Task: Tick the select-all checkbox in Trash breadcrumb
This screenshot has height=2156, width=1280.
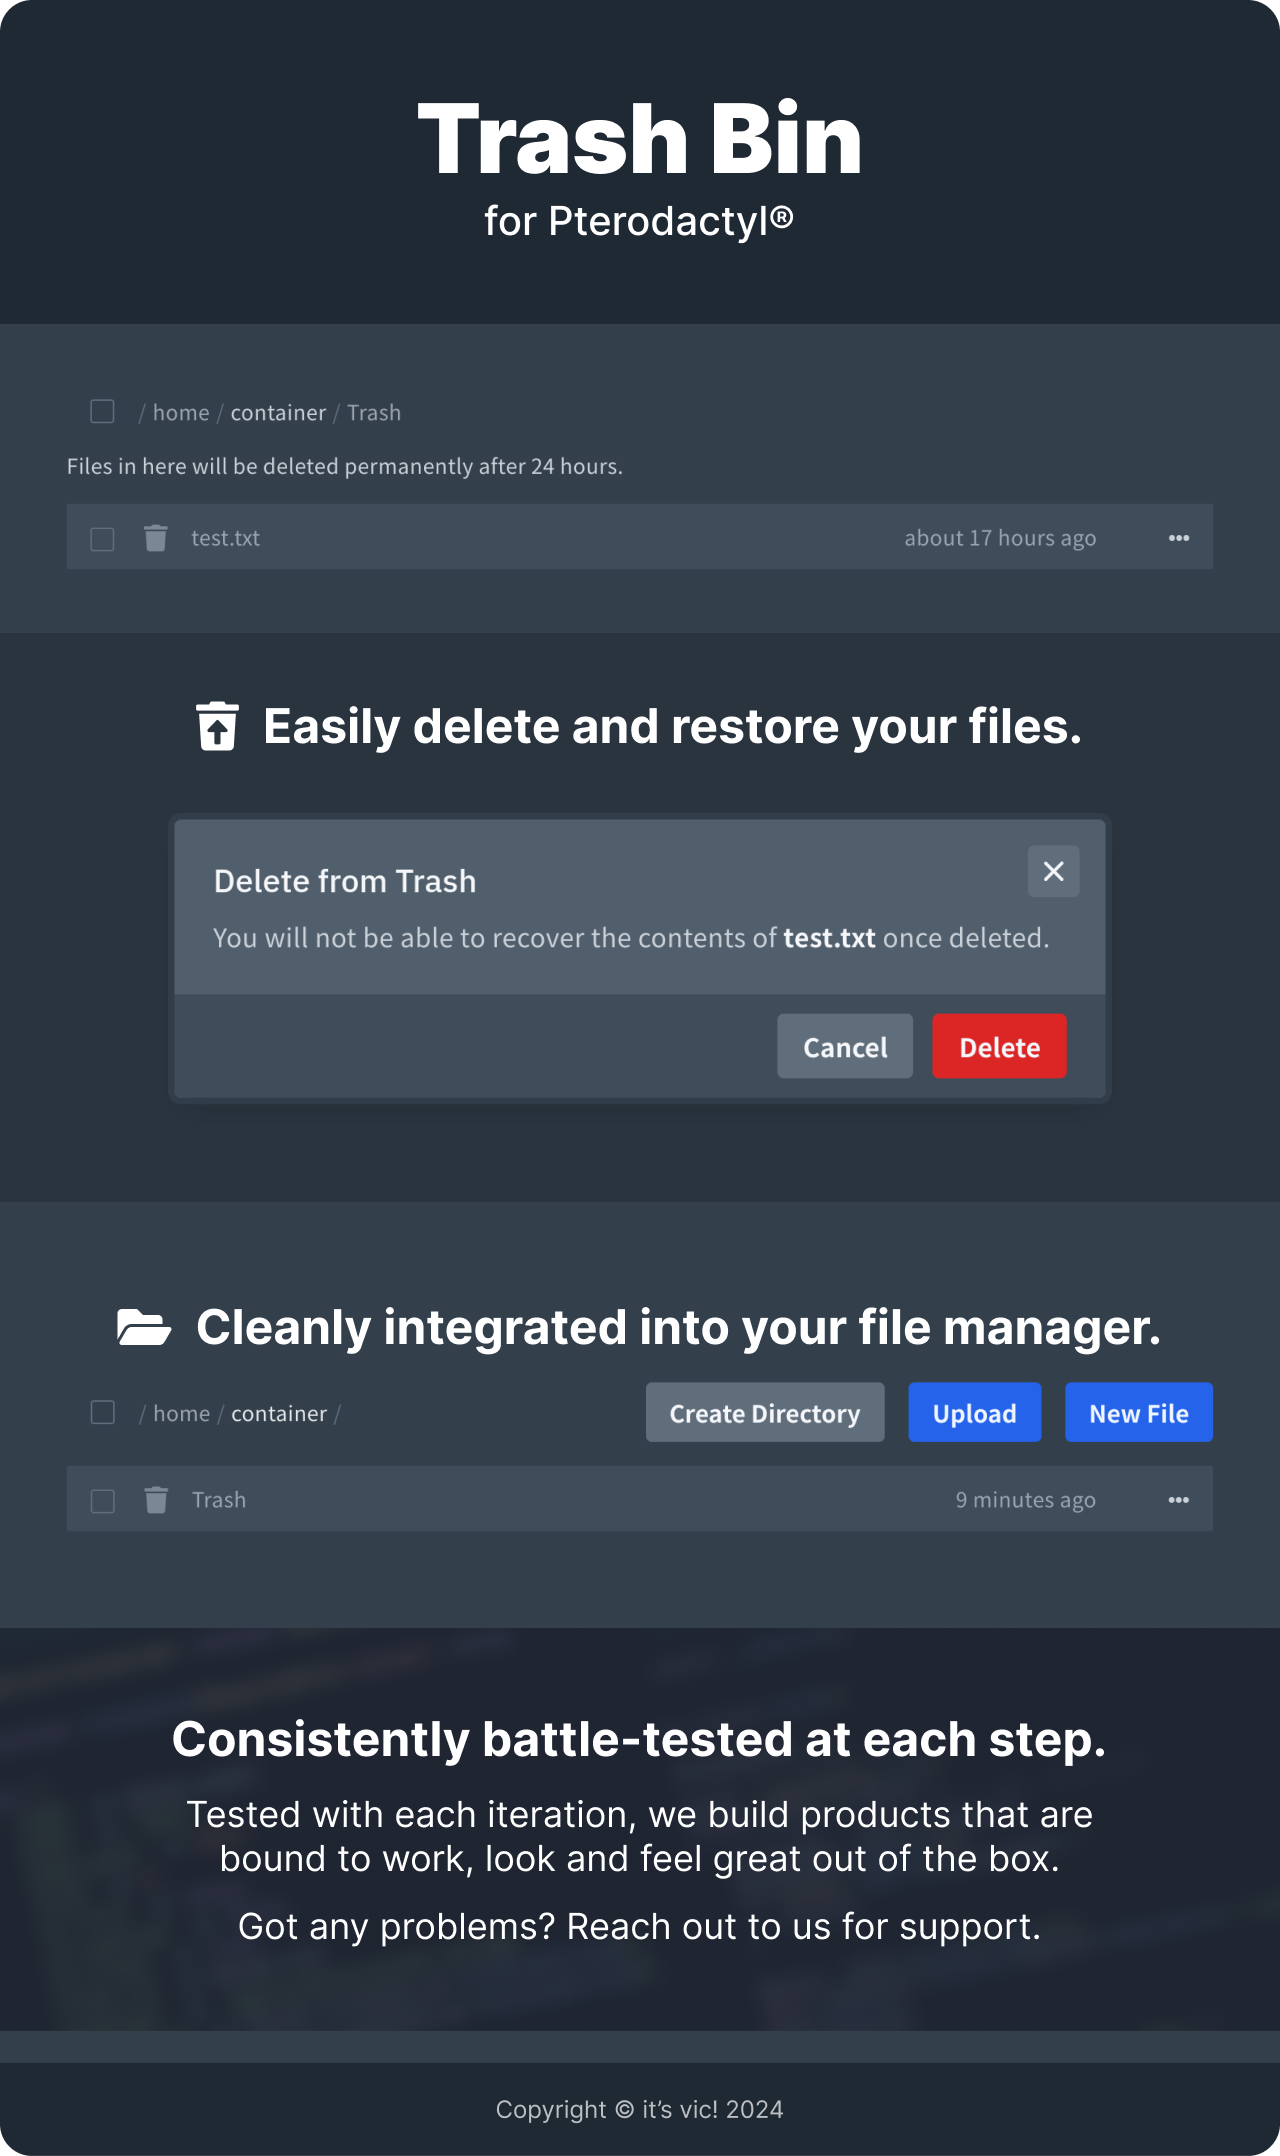Action: click(102, 412)
